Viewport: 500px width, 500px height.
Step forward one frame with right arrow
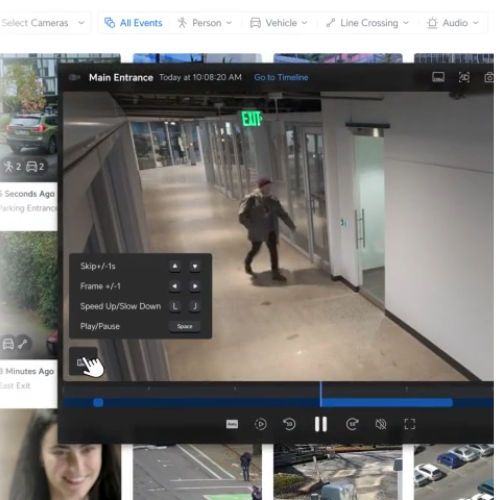point(195,286)
